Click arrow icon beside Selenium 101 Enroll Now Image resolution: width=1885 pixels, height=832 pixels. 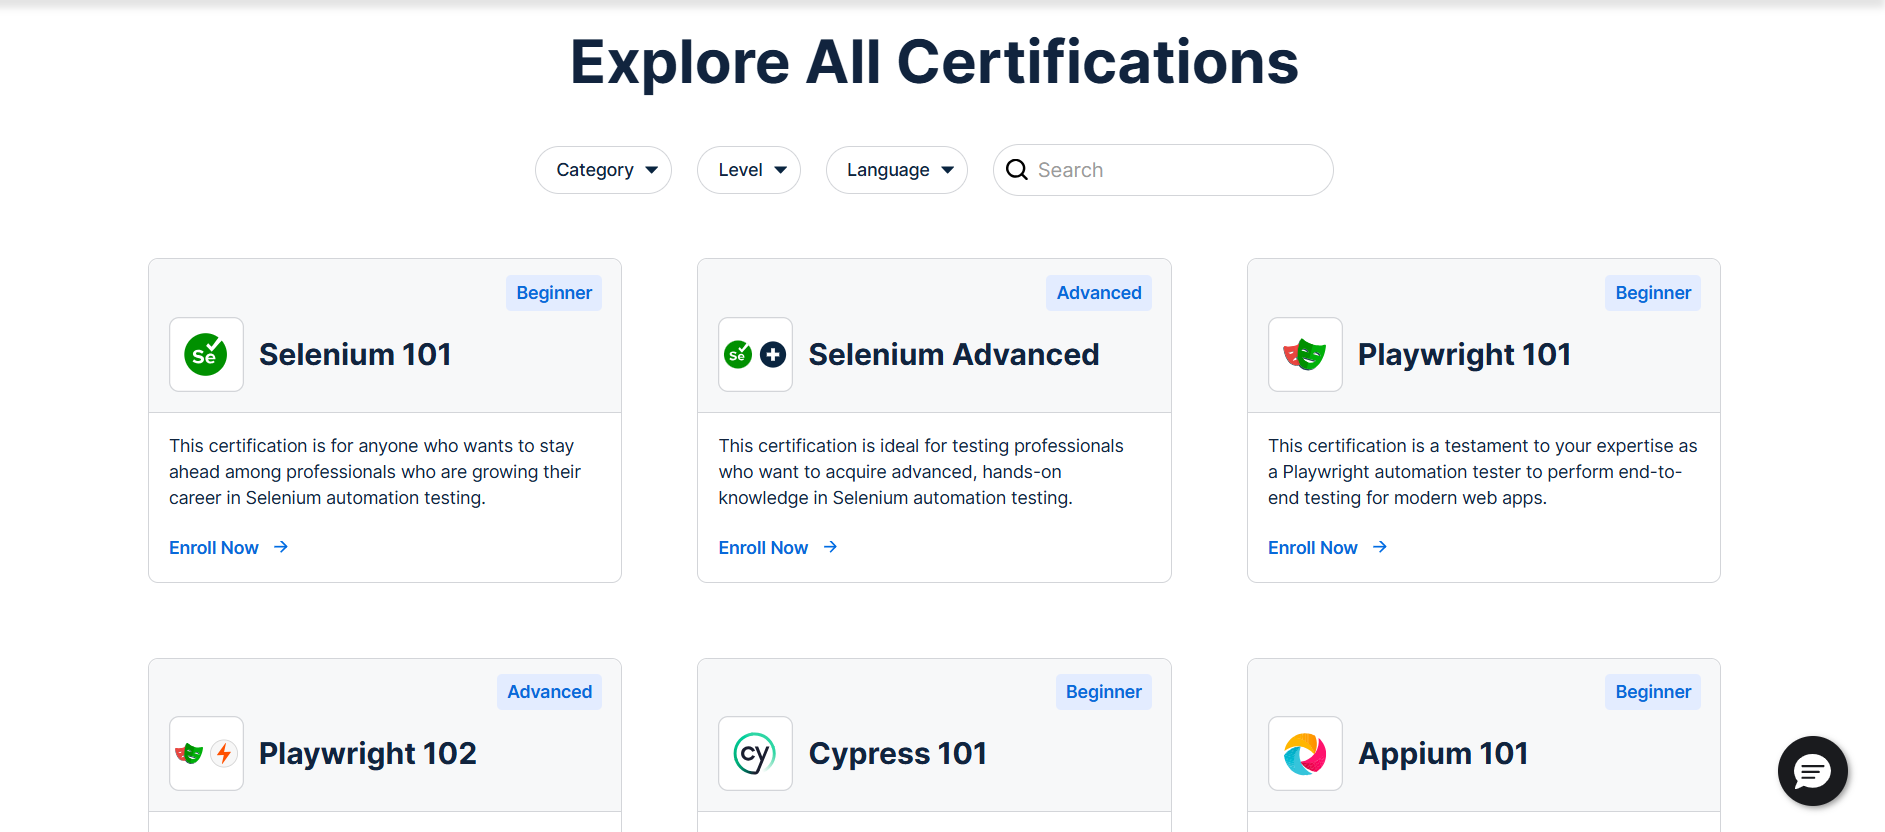tap(281, 547)
